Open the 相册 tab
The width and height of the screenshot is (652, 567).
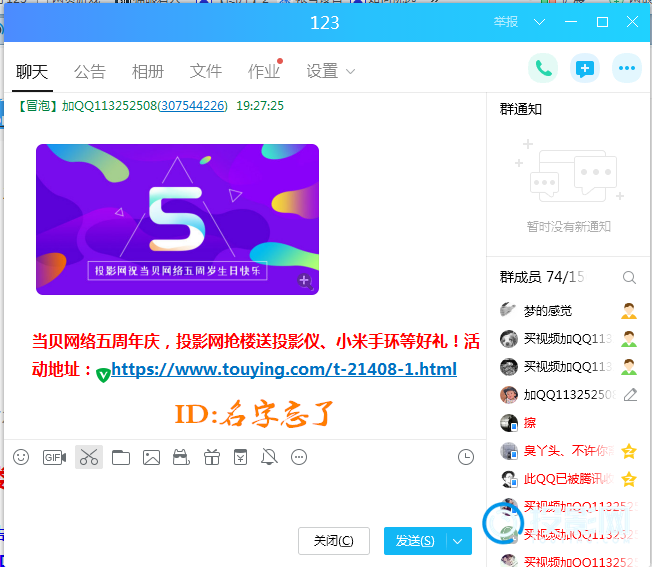[x=148, y=71]
